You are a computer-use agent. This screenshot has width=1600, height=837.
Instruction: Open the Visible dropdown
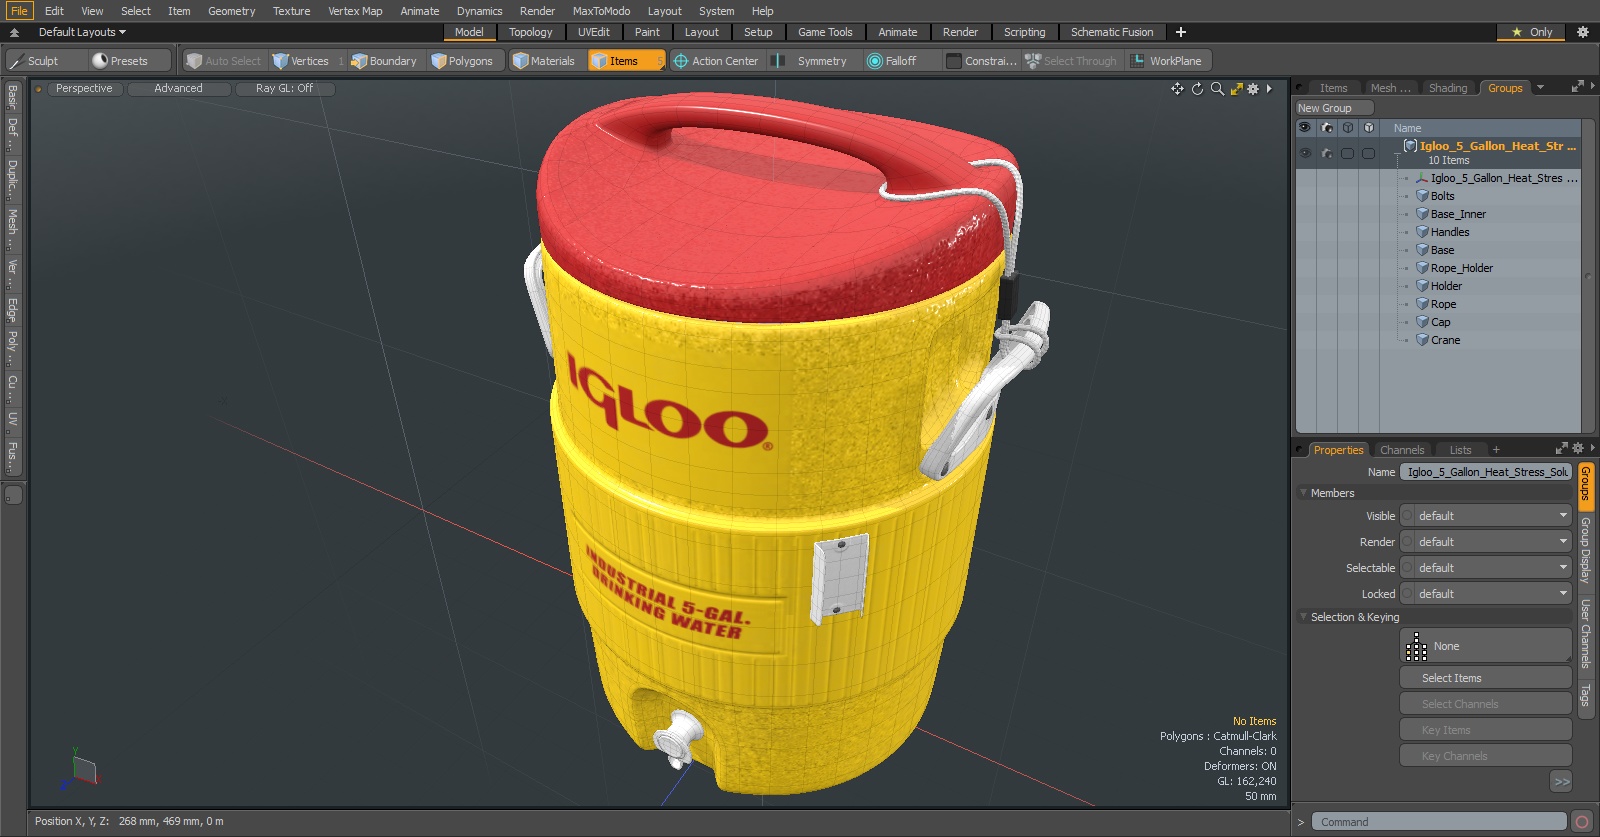coord(1485,516)
